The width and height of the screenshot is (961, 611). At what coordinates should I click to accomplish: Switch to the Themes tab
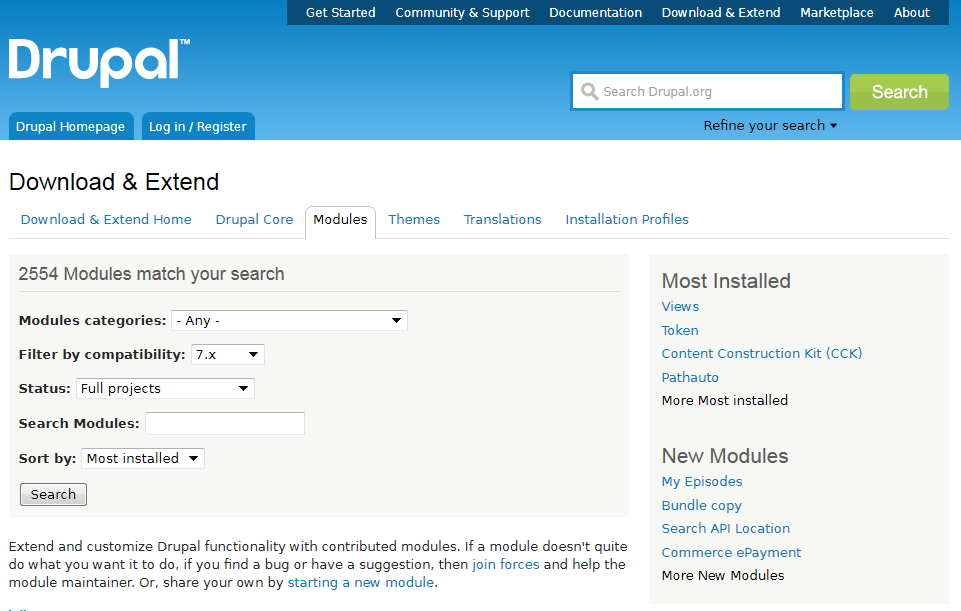tap(414, 219)
